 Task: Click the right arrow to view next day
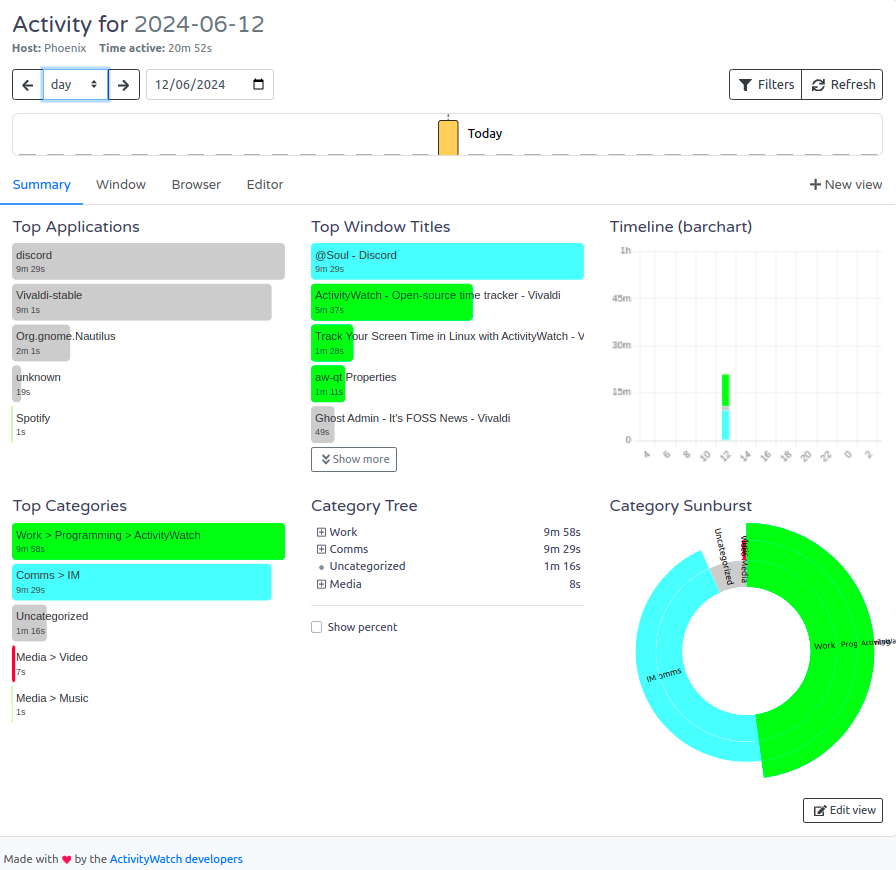(x=123, y=84)
